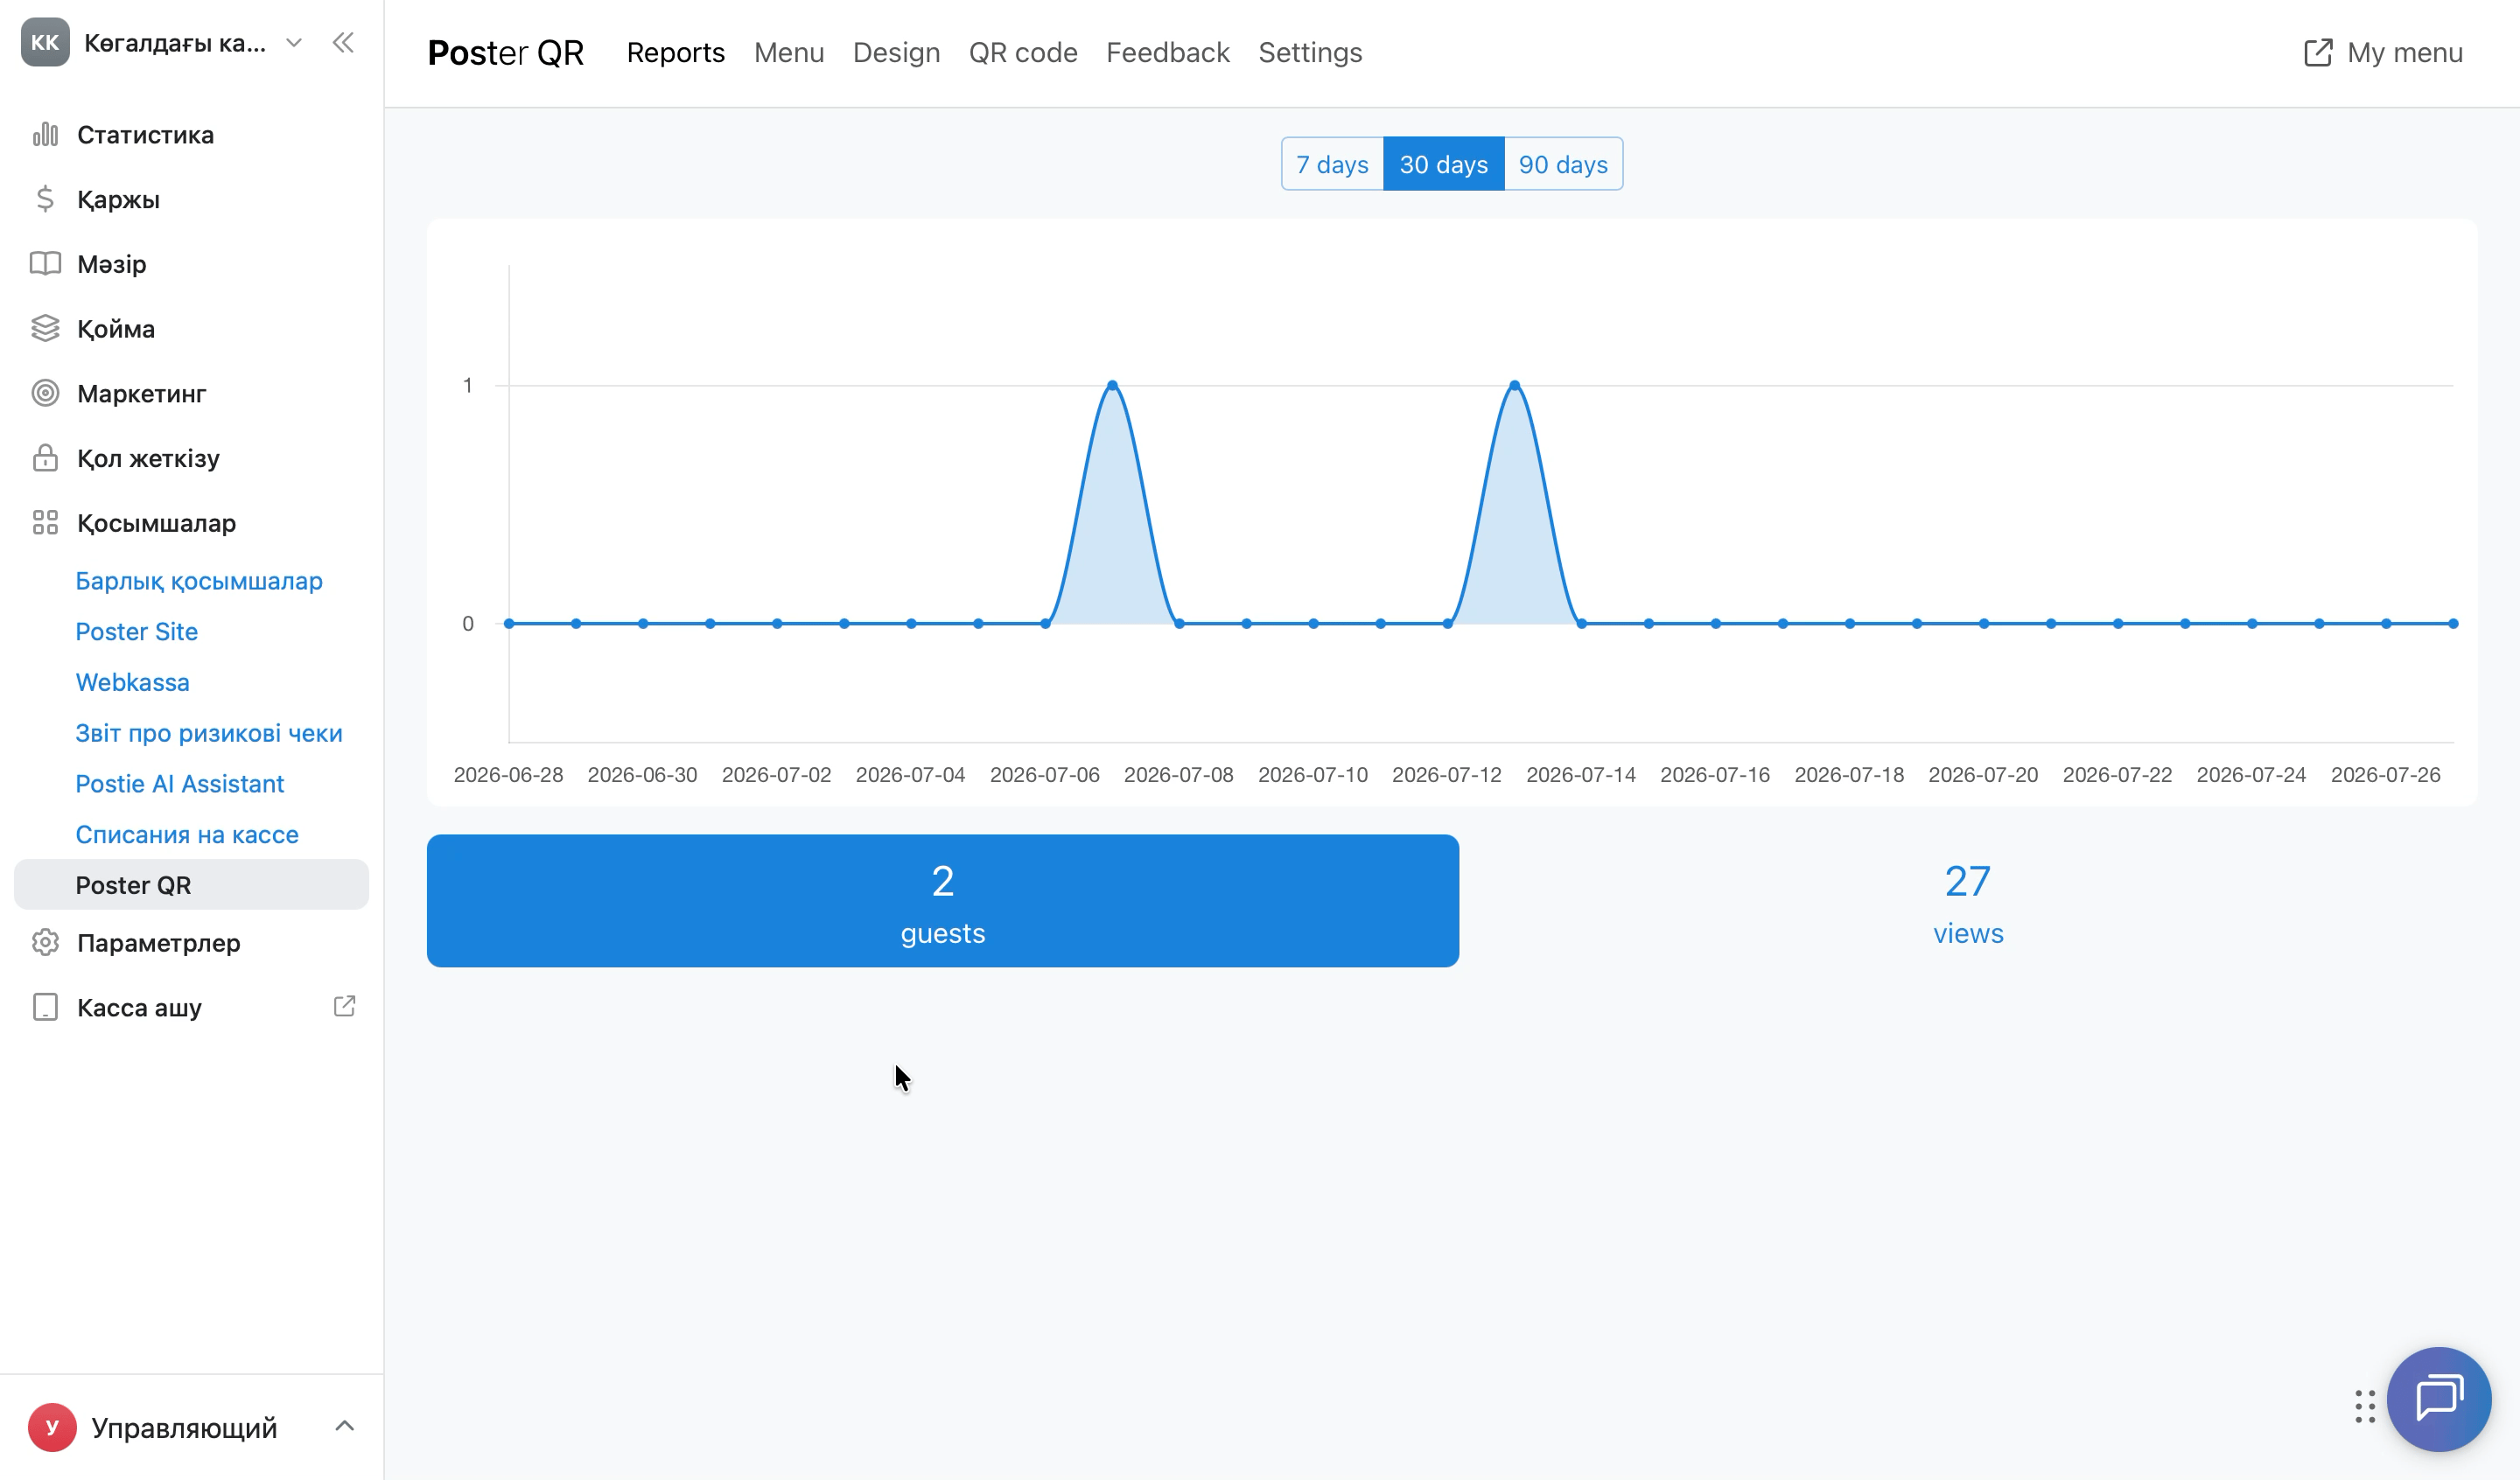Click the 2026-07-26 axis label
The height and width of the screenshot is (1480, 2520).
click(x=2386, y=775)
